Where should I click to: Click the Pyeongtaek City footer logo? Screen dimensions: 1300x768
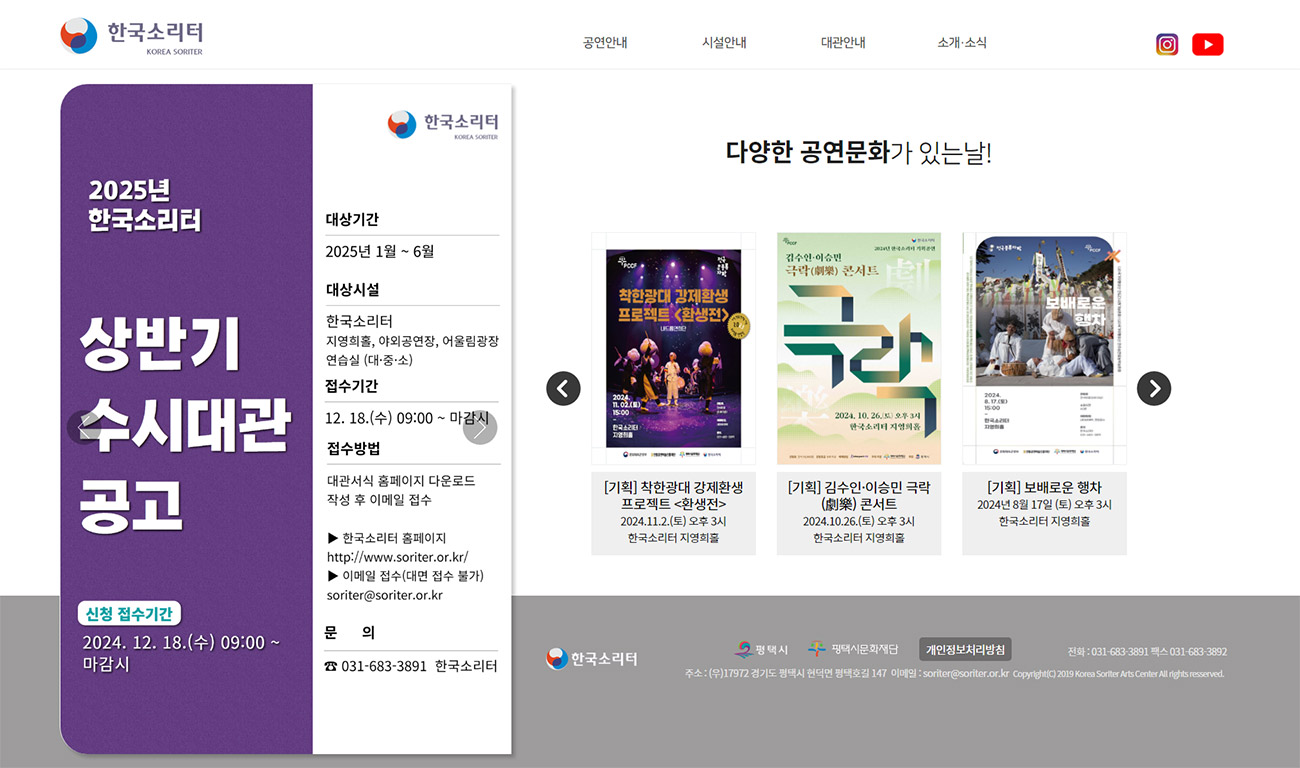coord(761,649)
